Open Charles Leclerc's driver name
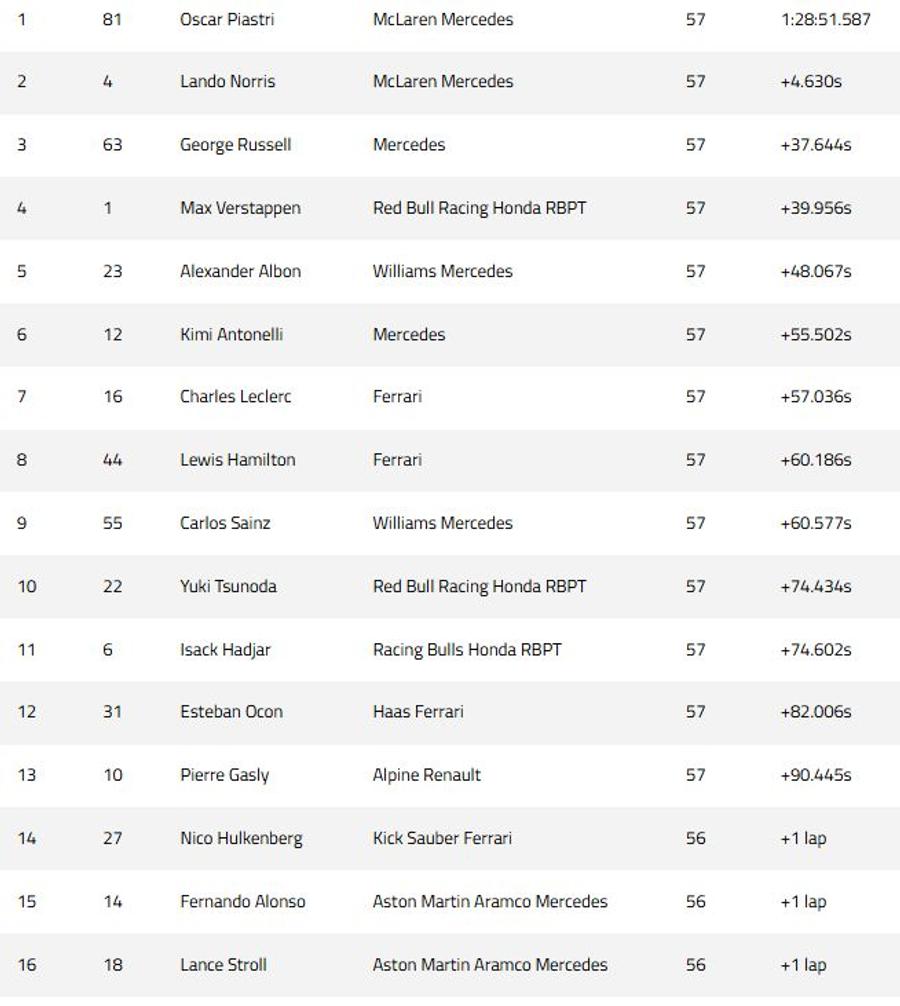 click(235, 396)
